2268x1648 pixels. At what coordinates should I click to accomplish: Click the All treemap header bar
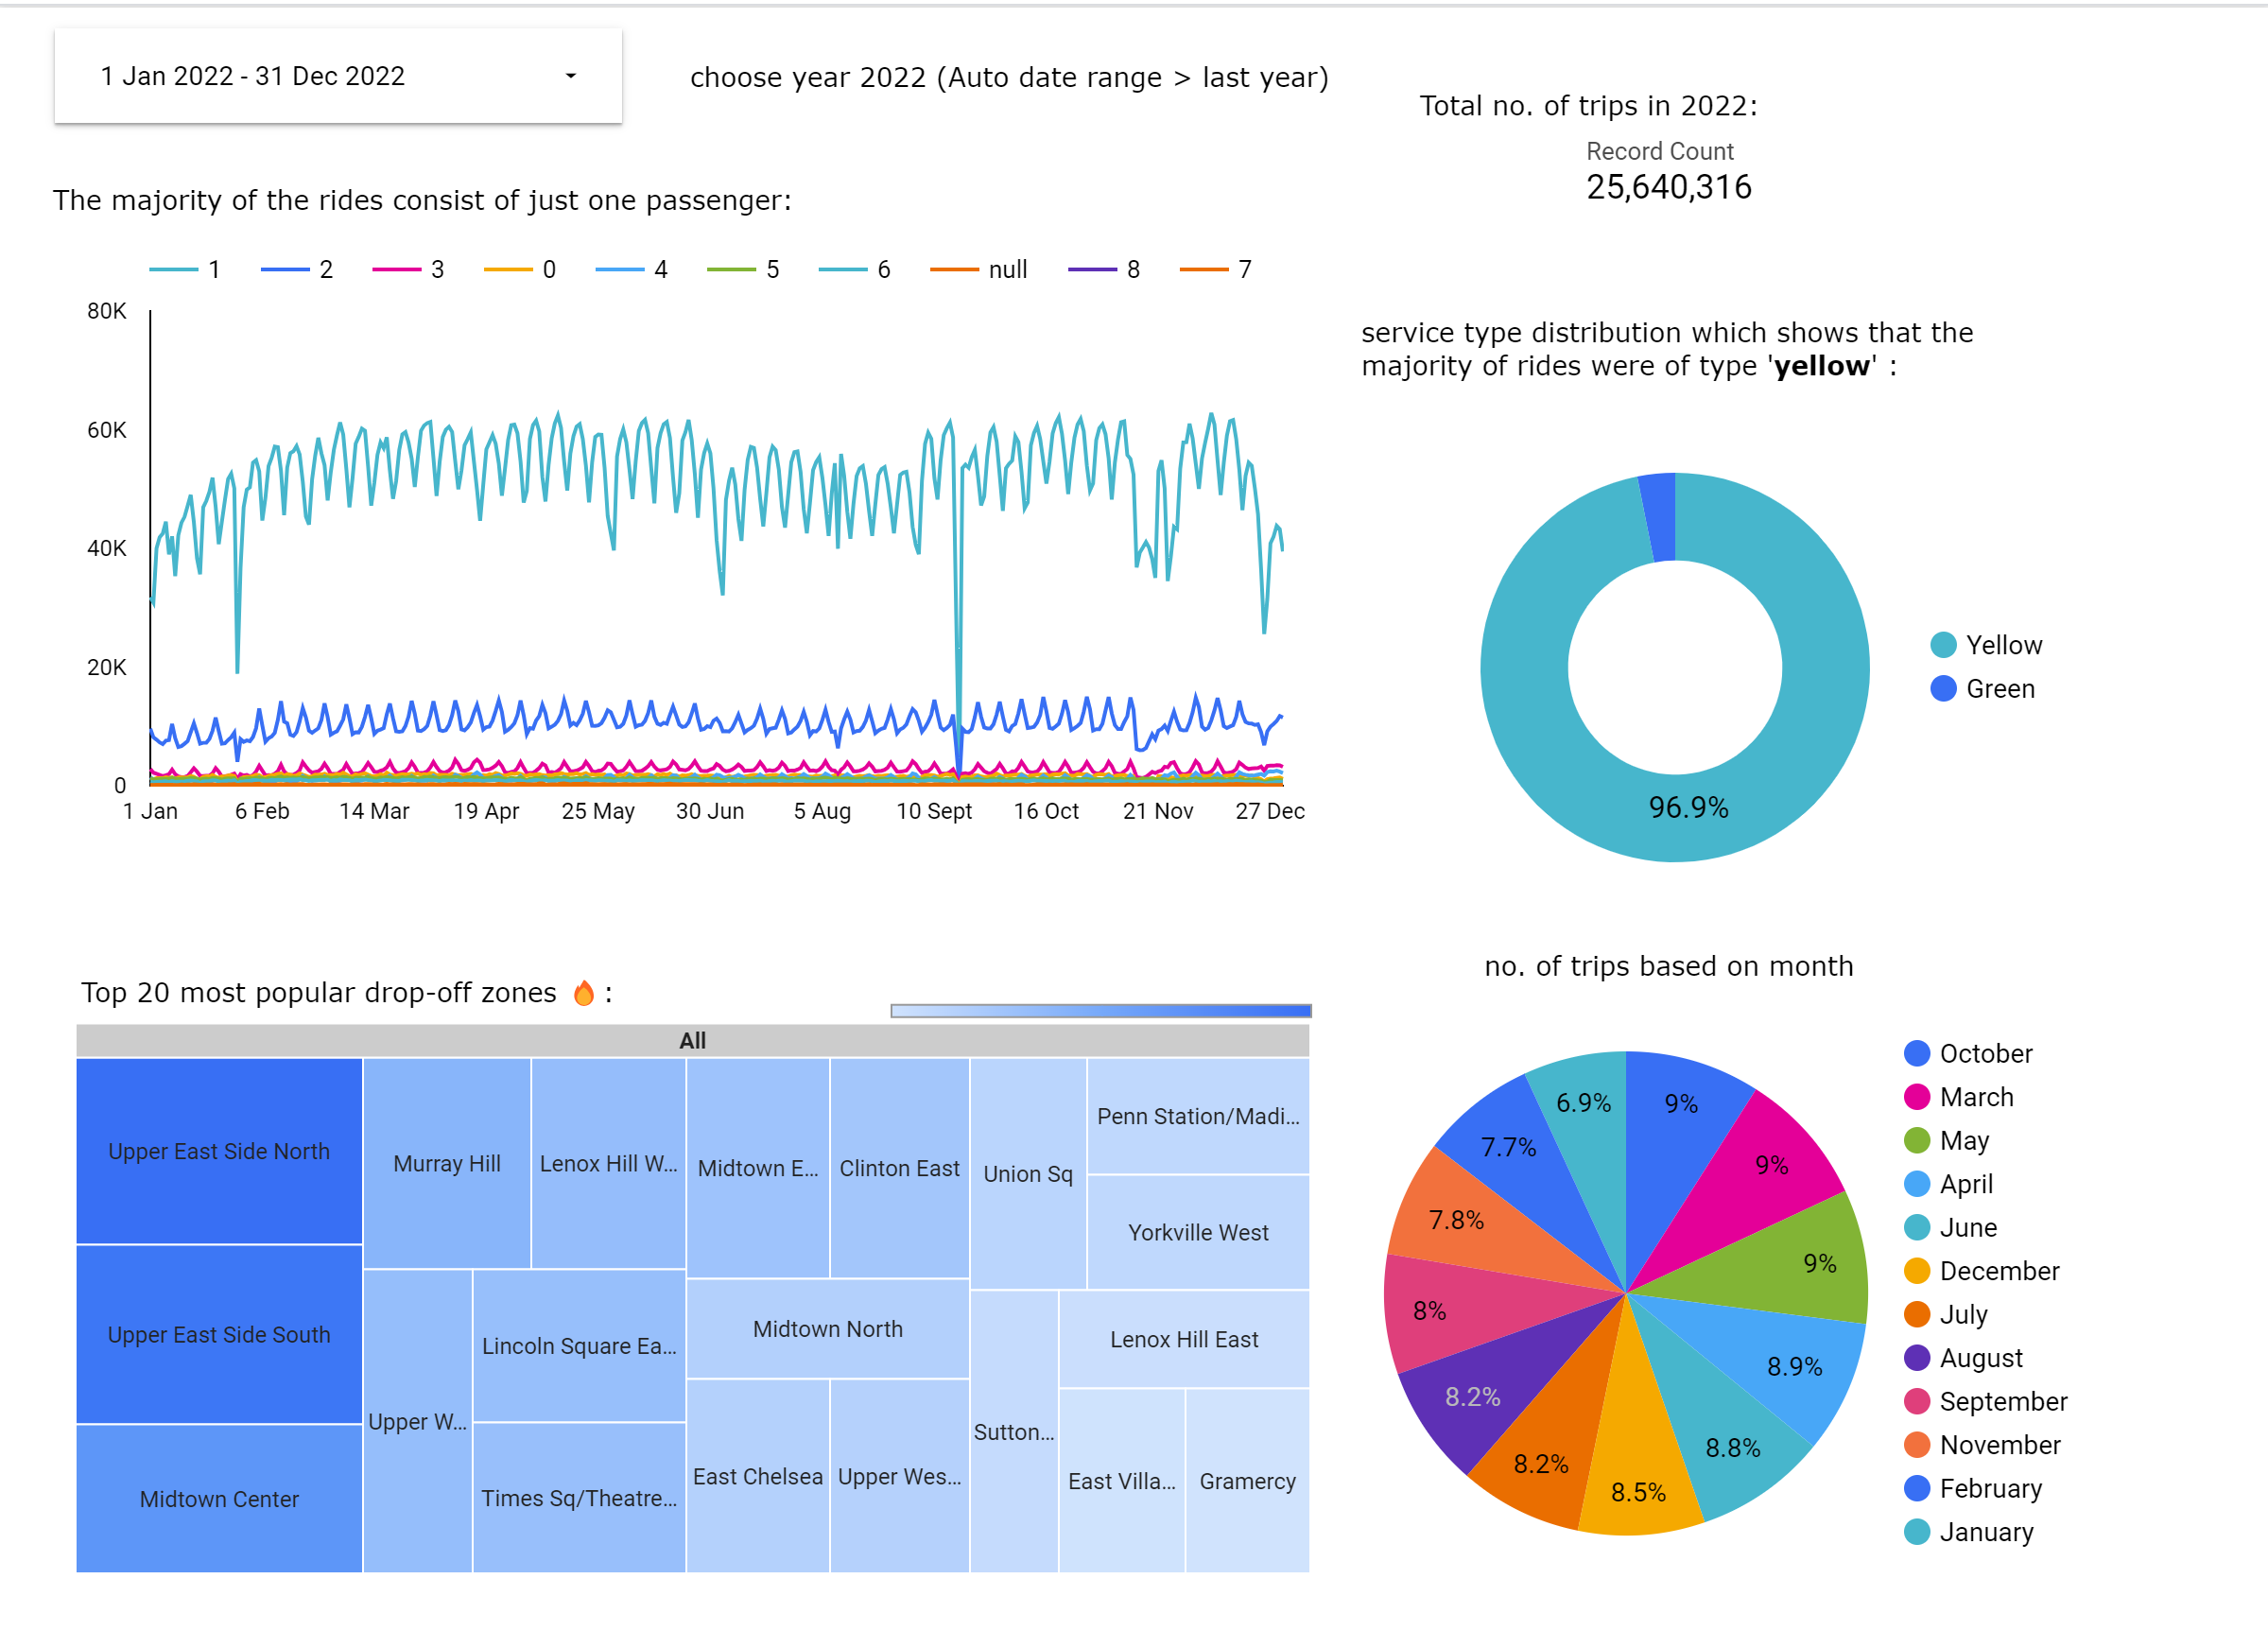[692, 1040]
